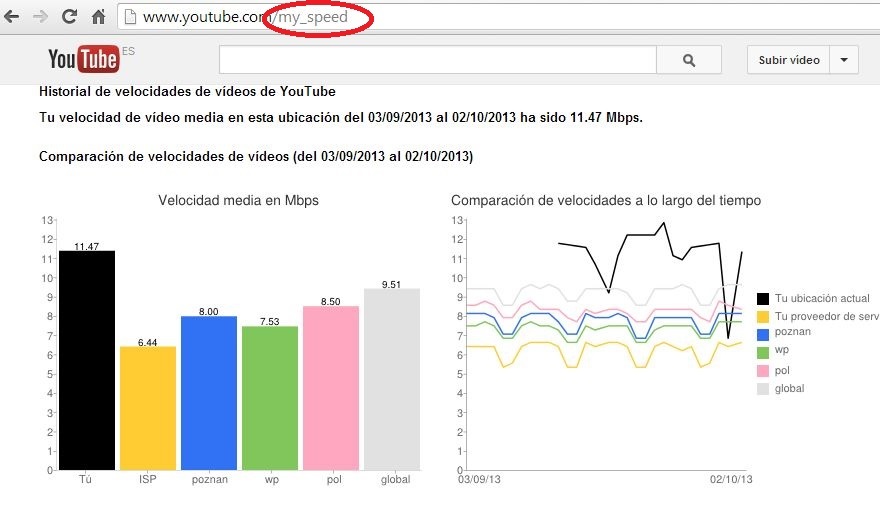Click gray global legend swatch
Screen dimensions: 880x517
(x=763, y=388)
